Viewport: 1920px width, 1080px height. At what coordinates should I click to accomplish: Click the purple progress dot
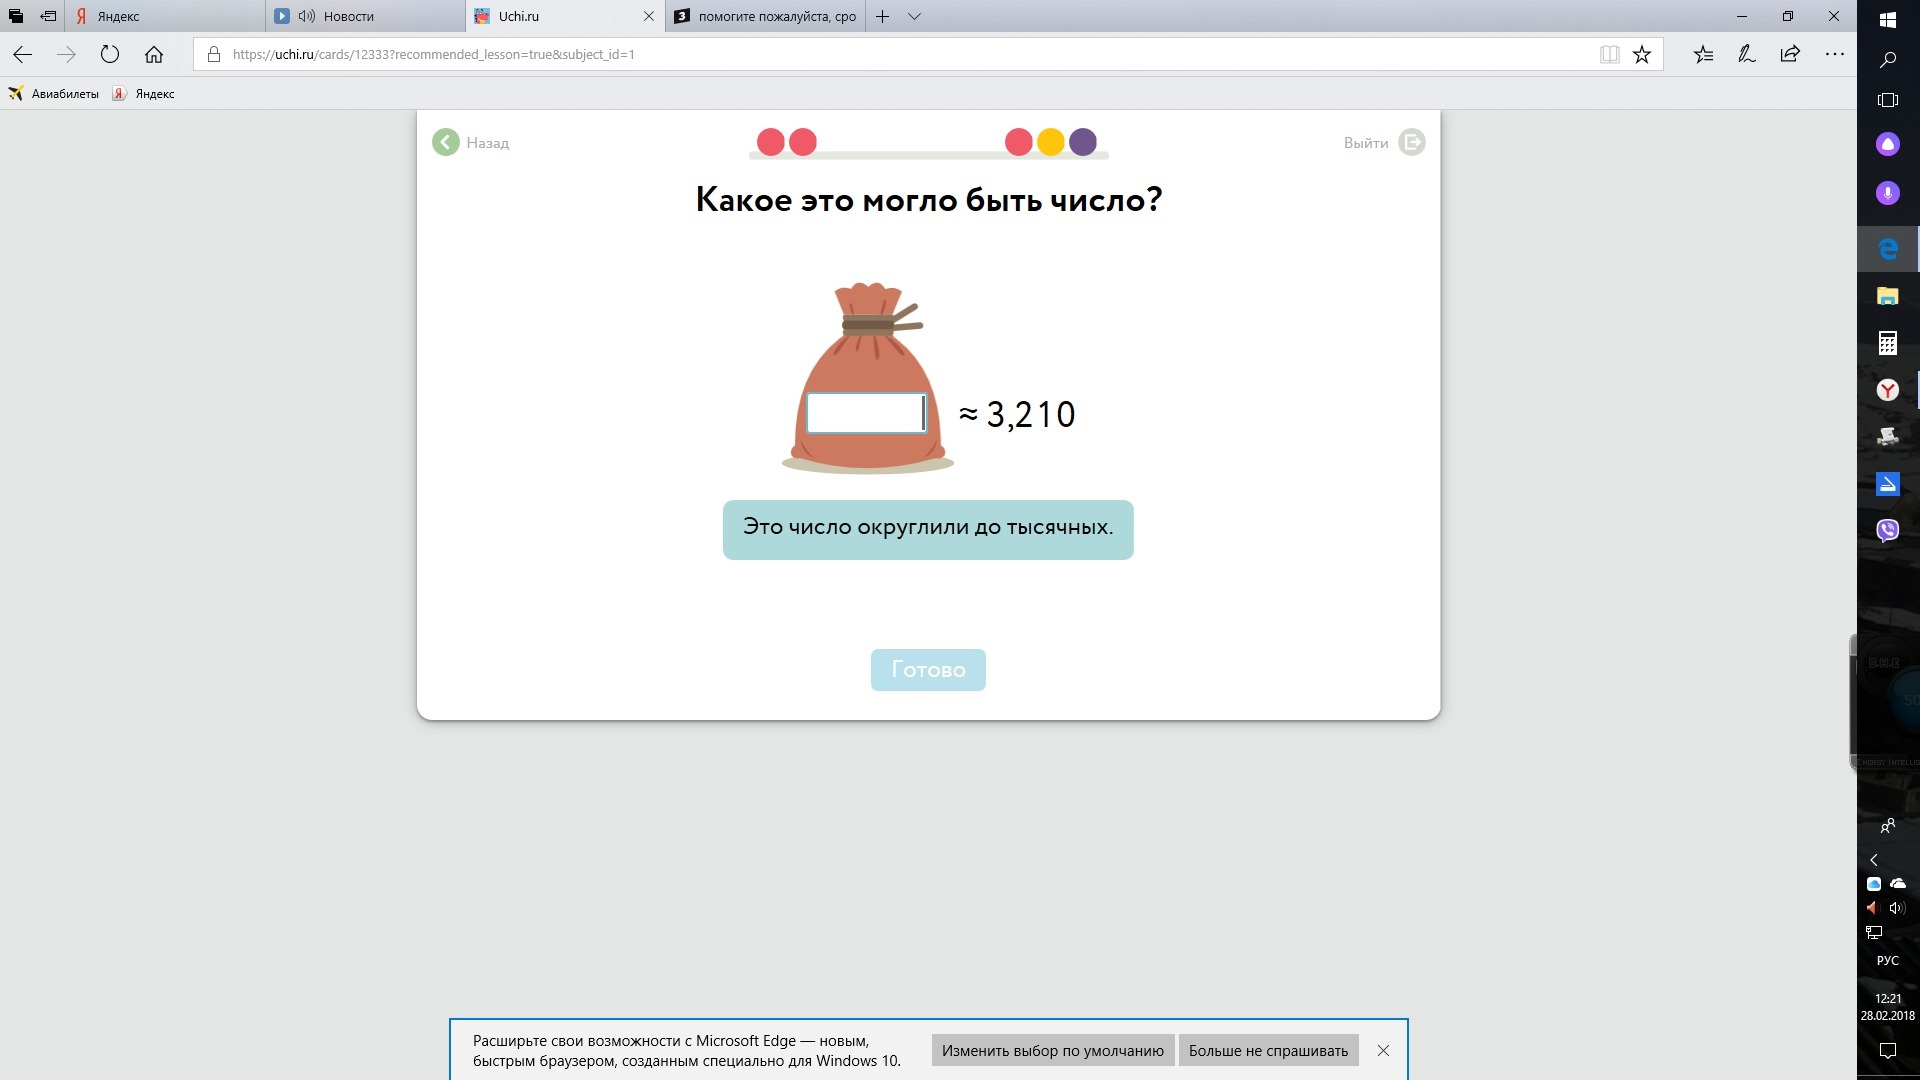[x=1082, y=142]
